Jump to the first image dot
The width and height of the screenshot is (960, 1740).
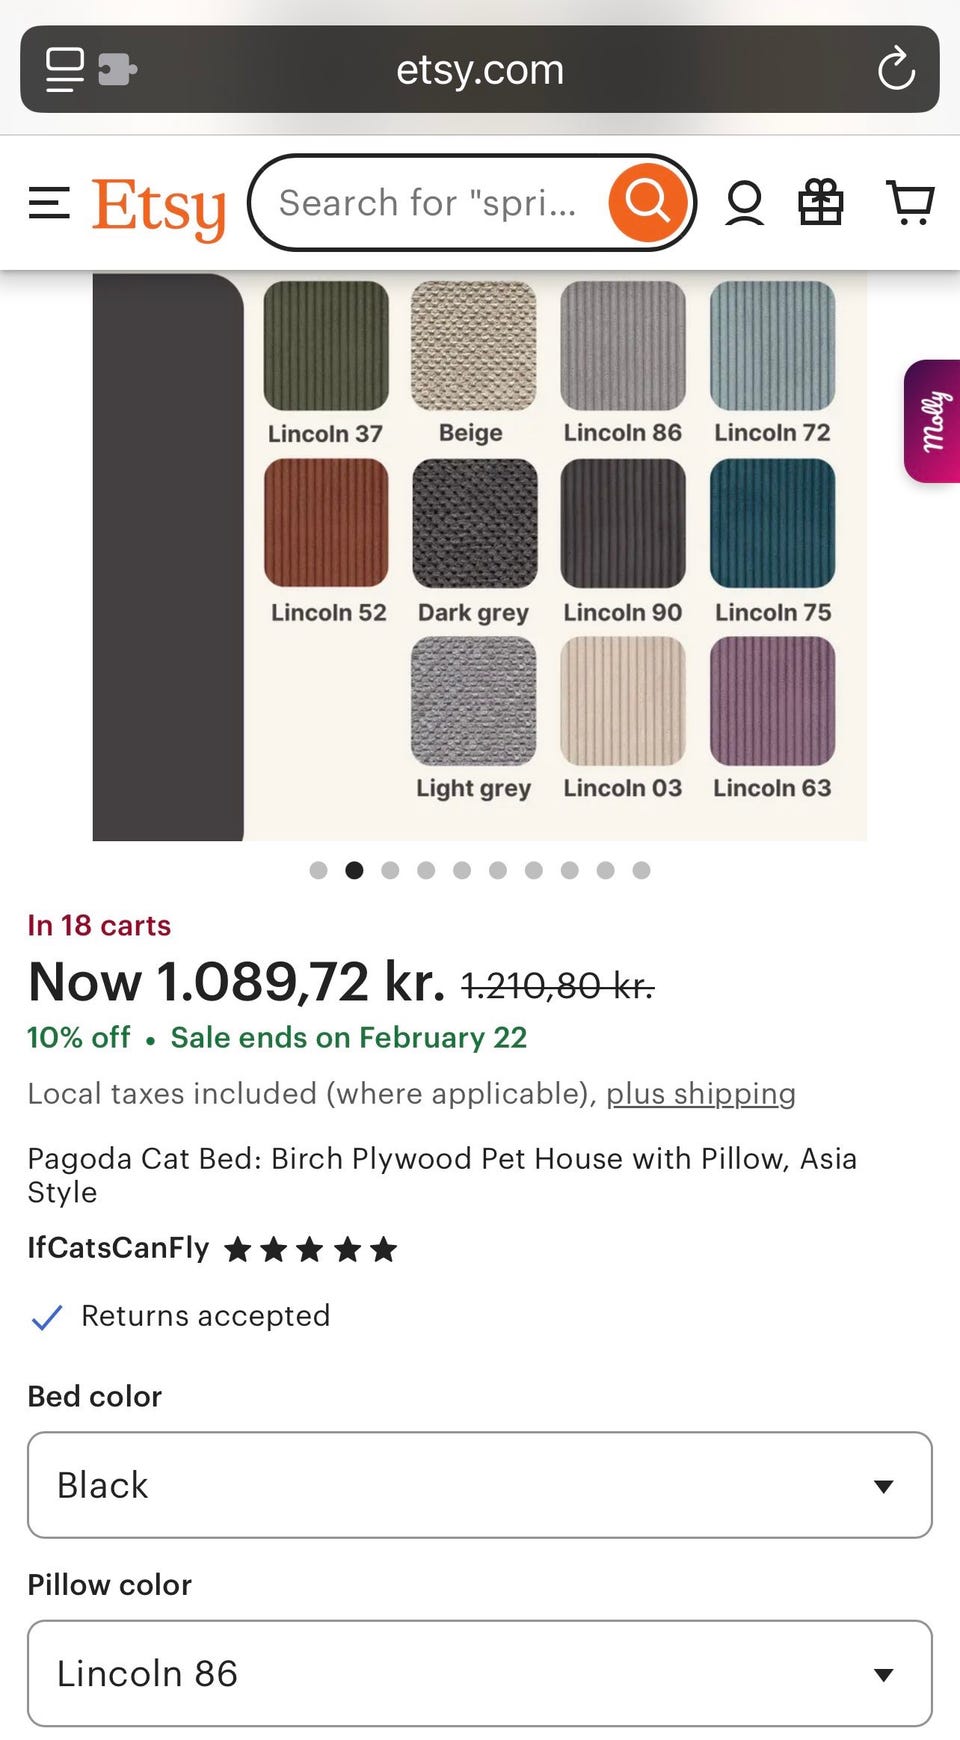click(319, 870)
